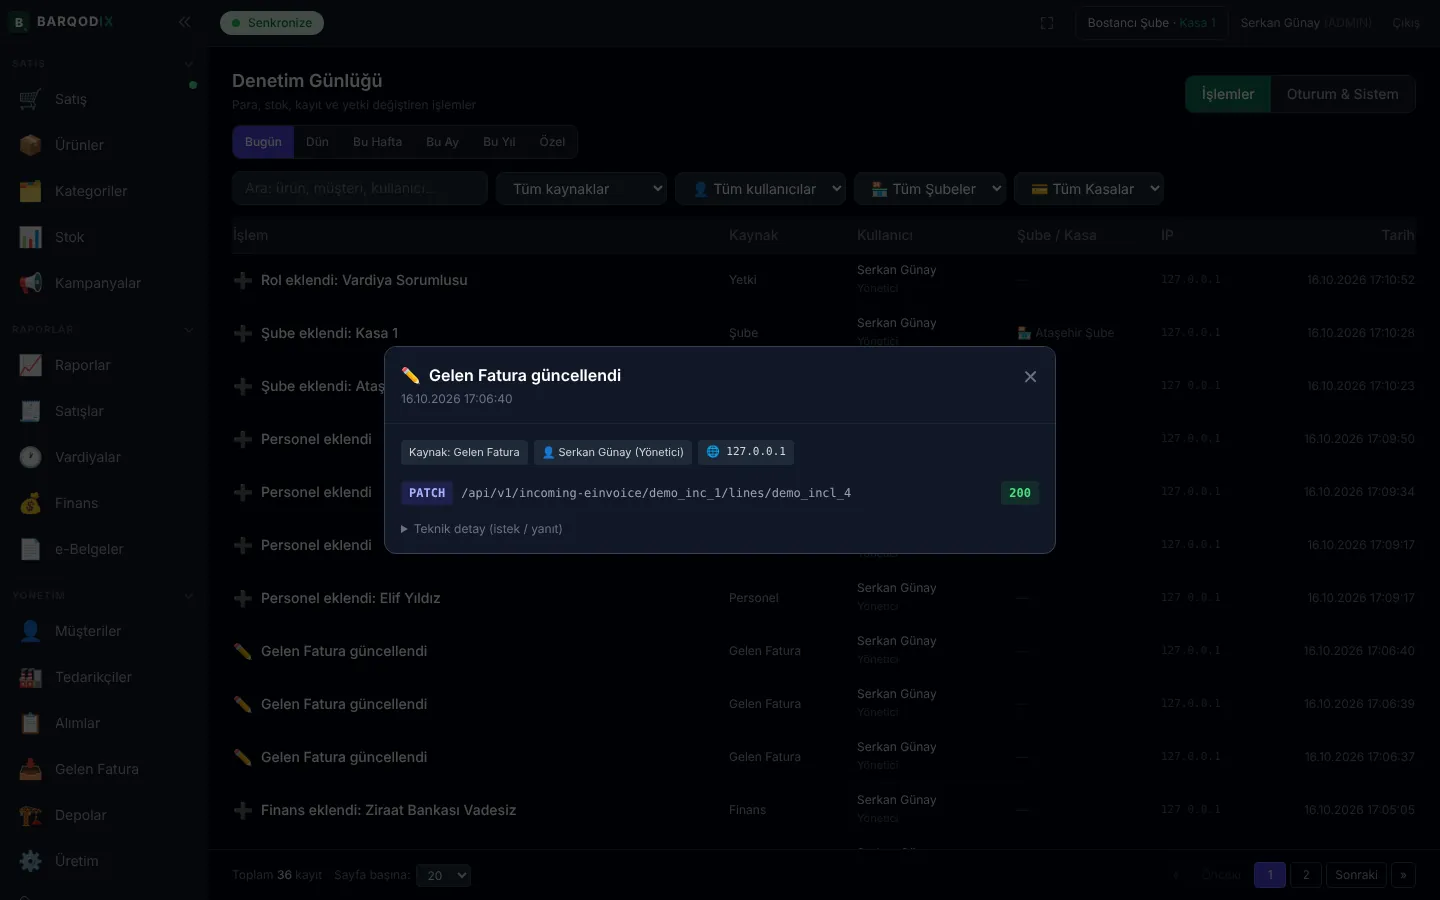Open the Gelen Fatura sidebar icon
Viewport: 1440px width, 900px height.
point(30,769)
